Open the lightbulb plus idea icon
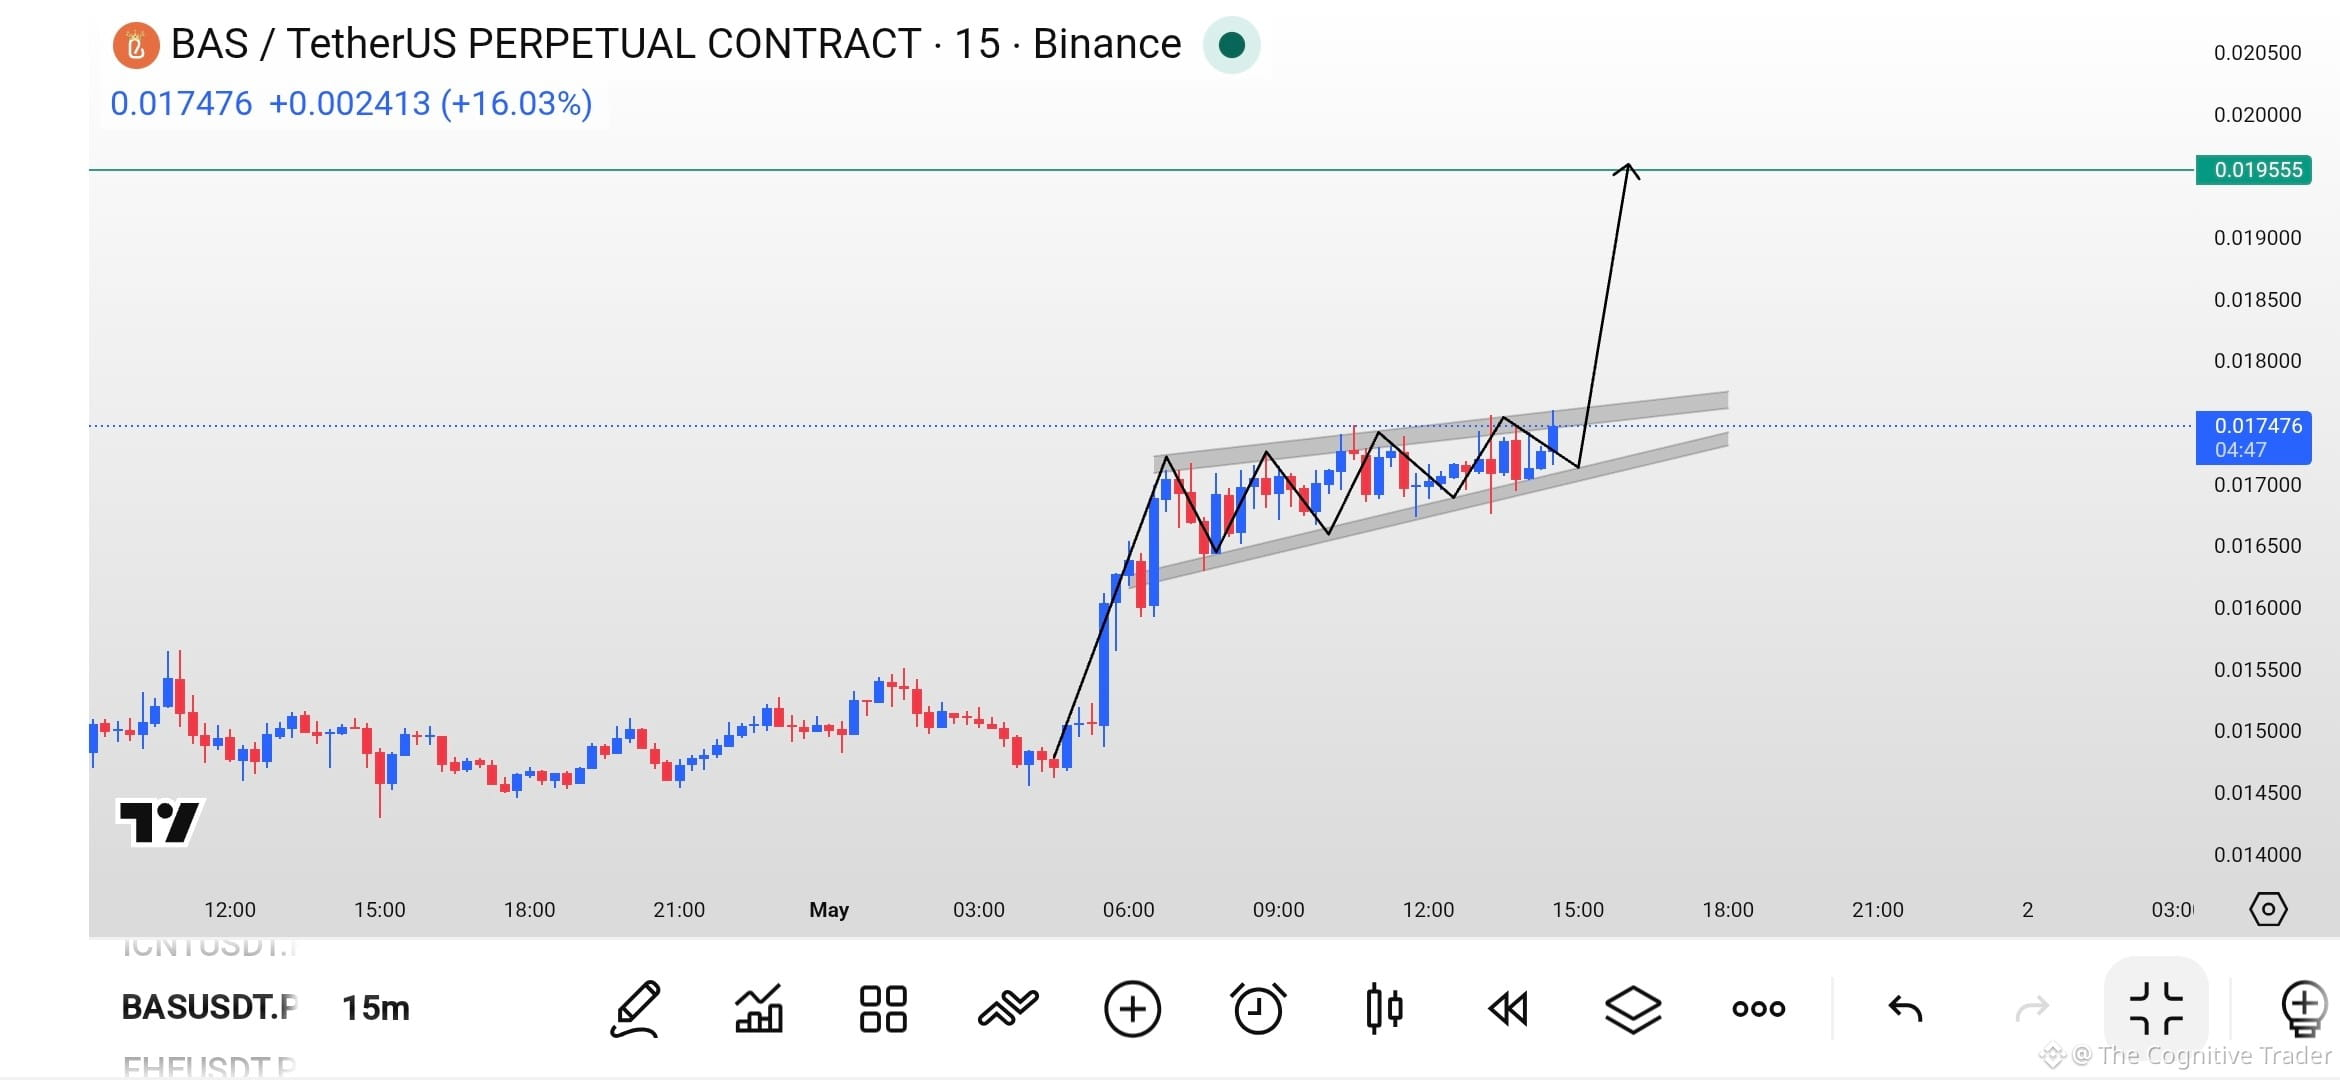Viewport: 2340px width, 1080px height. [x=2304, y=1009]
